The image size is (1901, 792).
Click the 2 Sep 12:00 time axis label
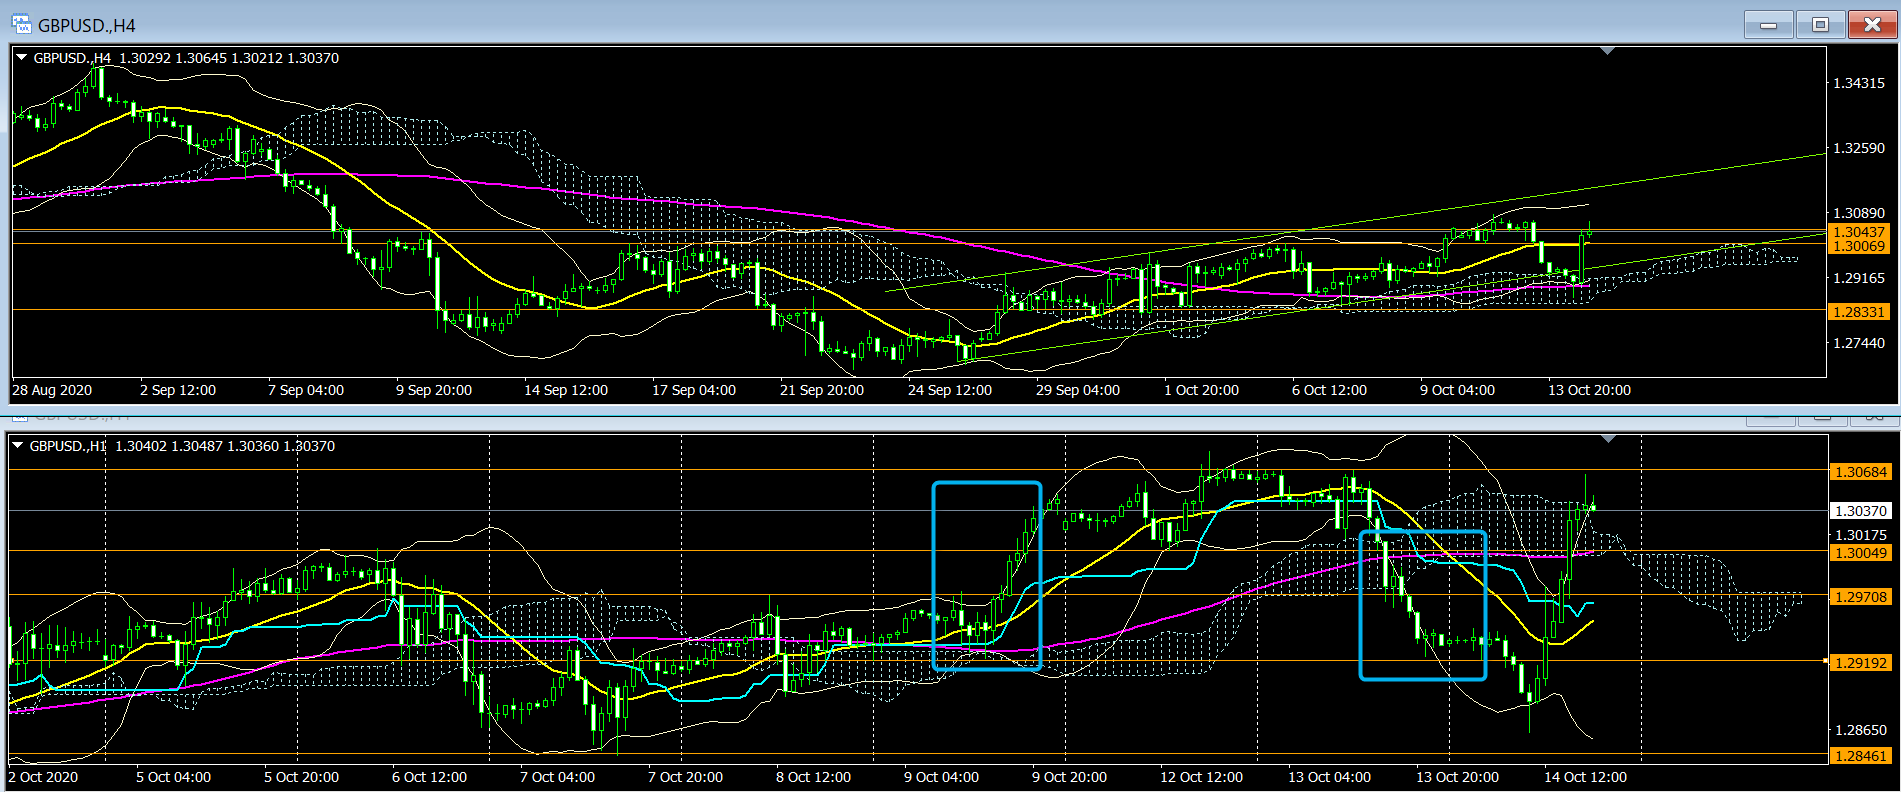pos(178,390)
